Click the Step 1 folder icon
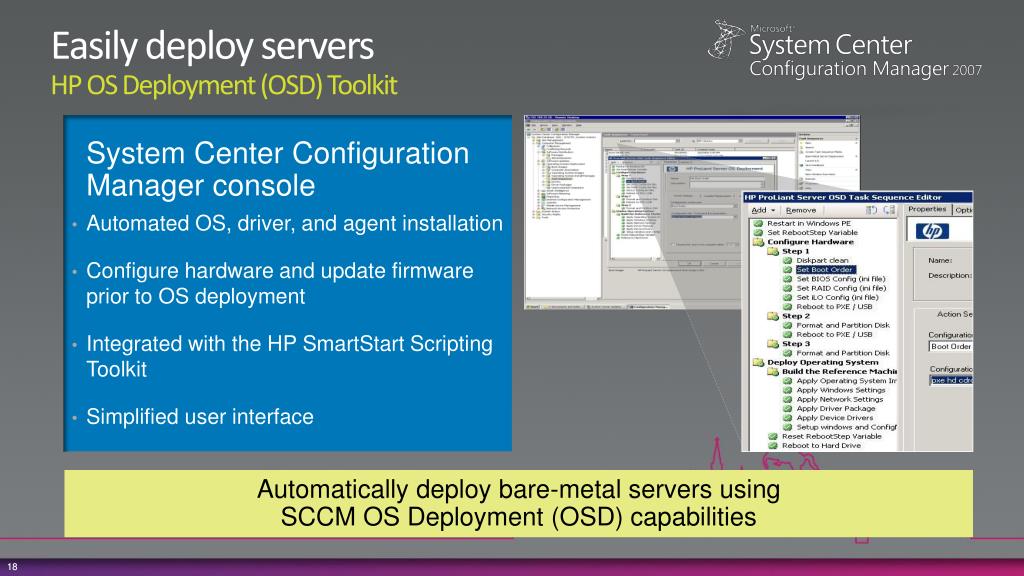This screenshot has height=576, width=1024. click(x=773, y=252)
